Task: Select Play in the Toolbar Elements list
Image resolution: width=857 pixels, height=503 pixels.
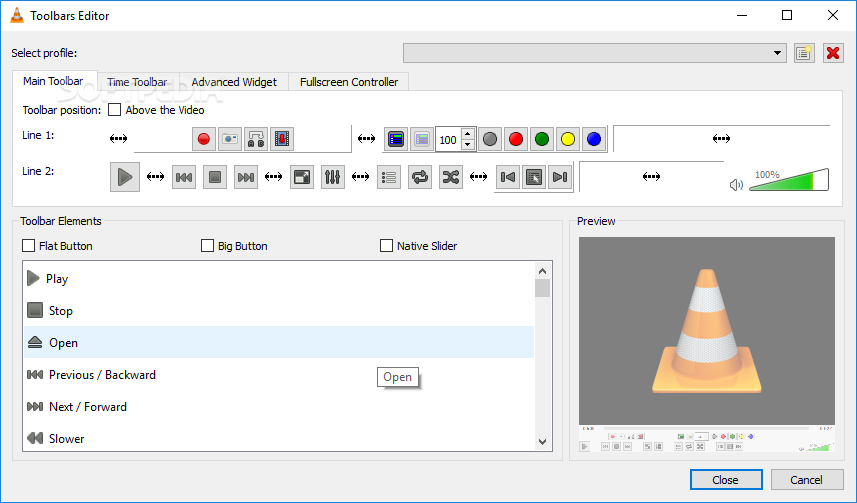Action: (279, 279)
